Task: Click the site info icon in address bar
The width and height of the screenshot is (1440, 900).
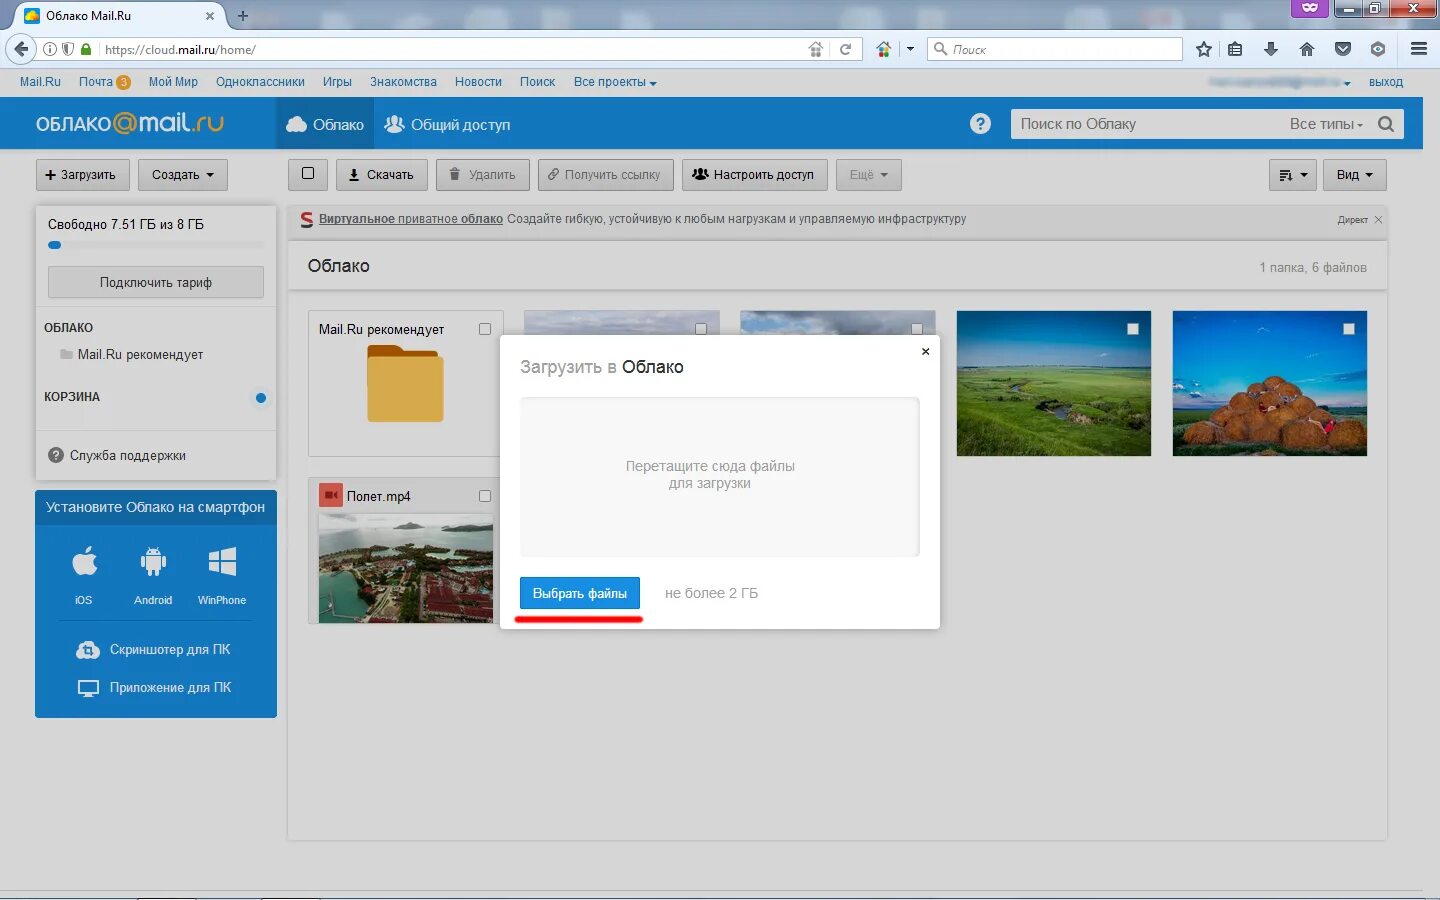Action: point(50,49)
